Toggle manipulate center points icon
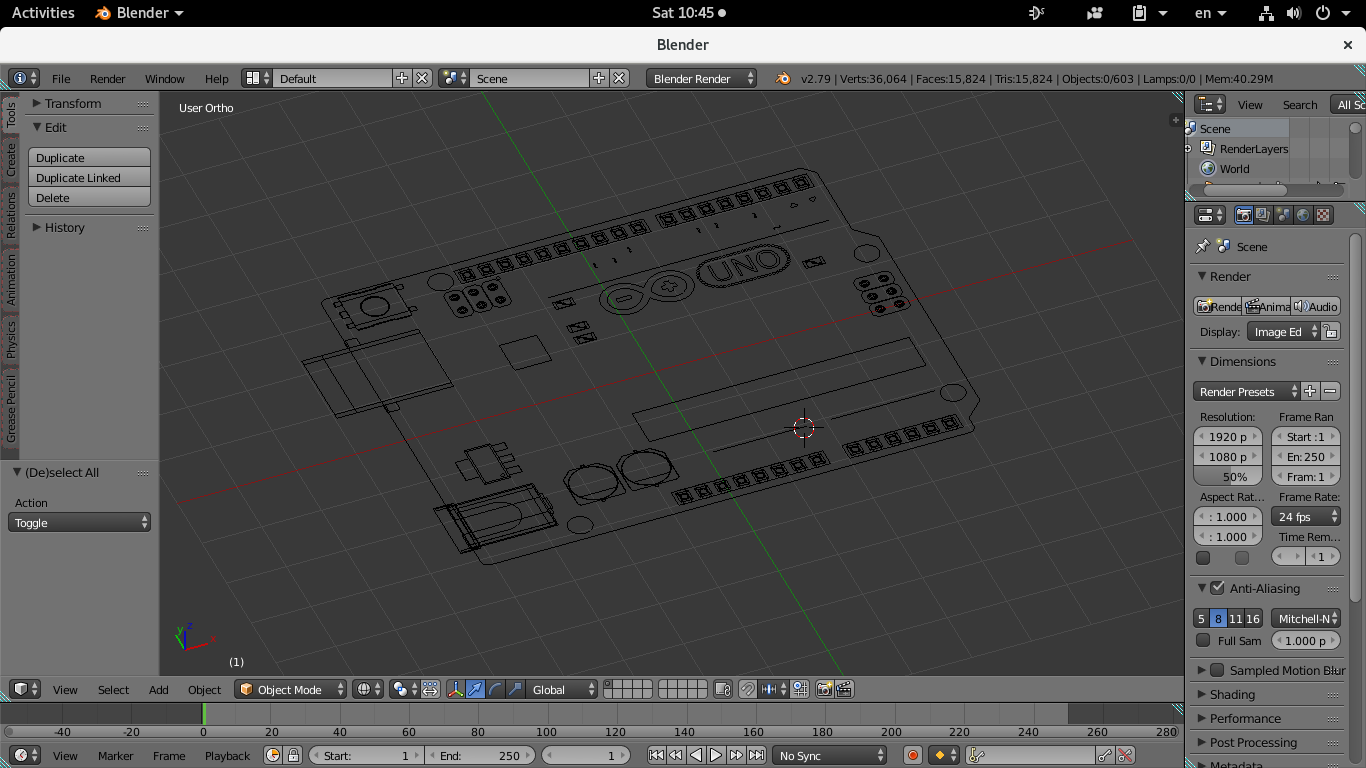This screenshot has width=1366, height=768. tap(430, 689)
